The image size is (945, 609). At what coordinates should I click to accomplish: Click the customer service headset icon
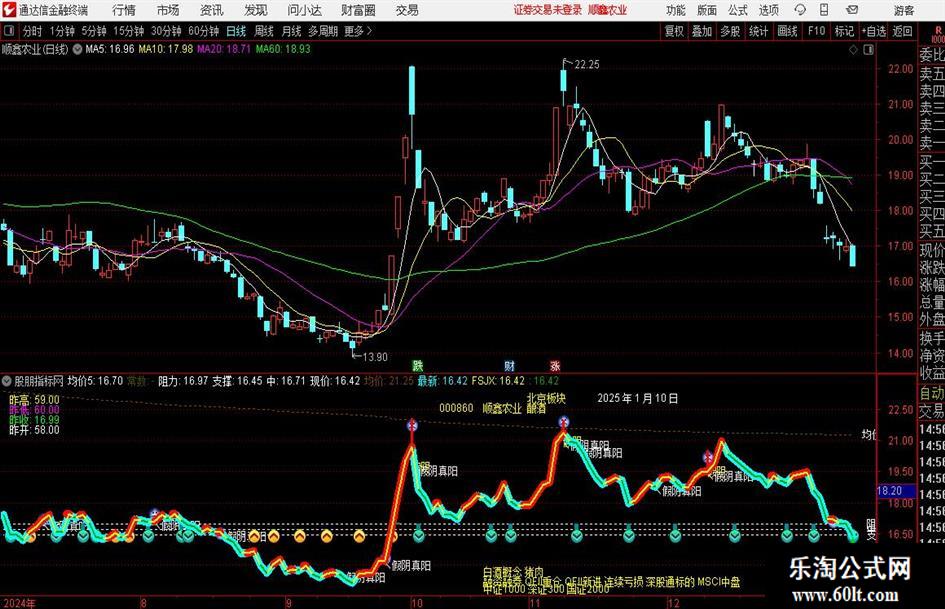coord(800,10)
